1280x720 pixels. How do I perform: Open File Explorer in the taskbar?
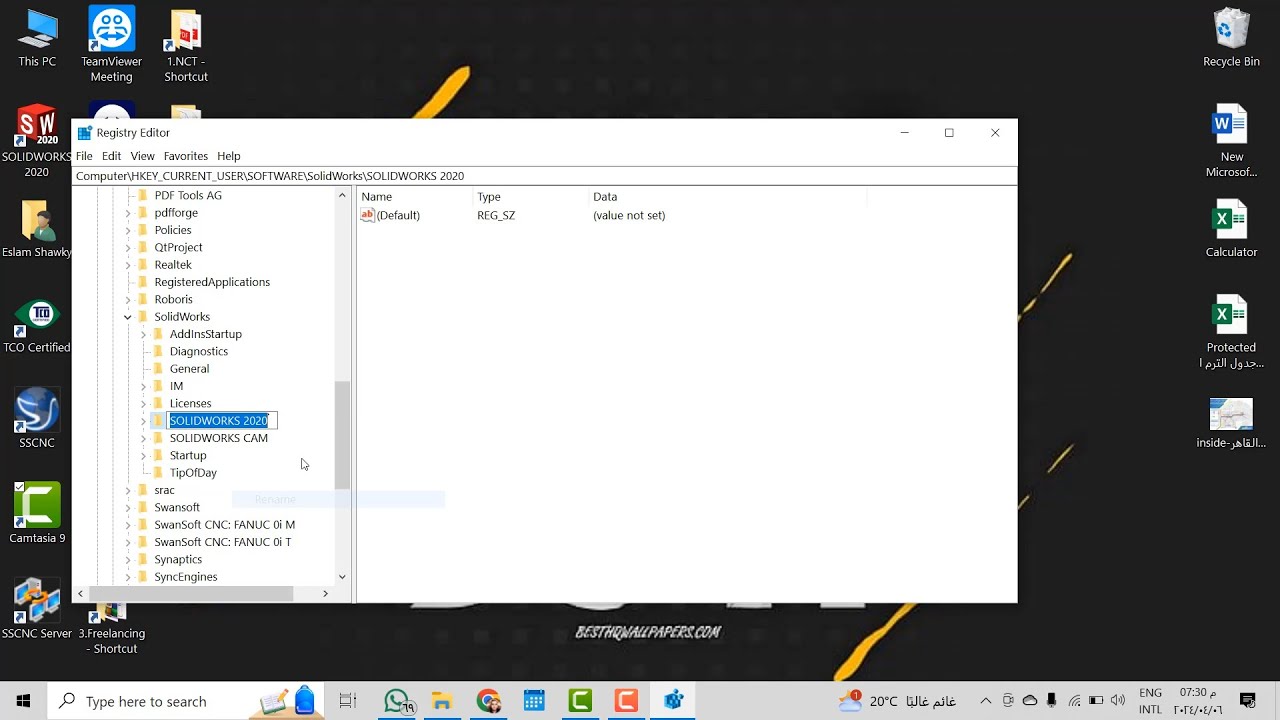(x=442, y=701)
